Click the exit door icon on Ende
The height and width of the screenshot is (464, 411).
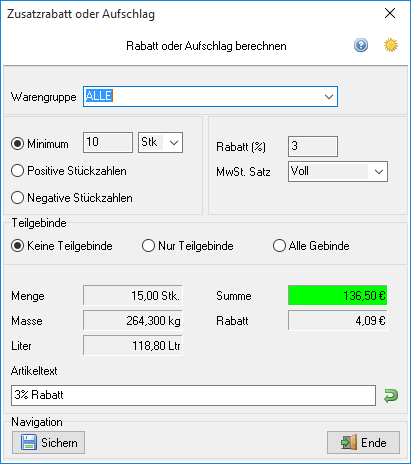click(x=349, y=443)
